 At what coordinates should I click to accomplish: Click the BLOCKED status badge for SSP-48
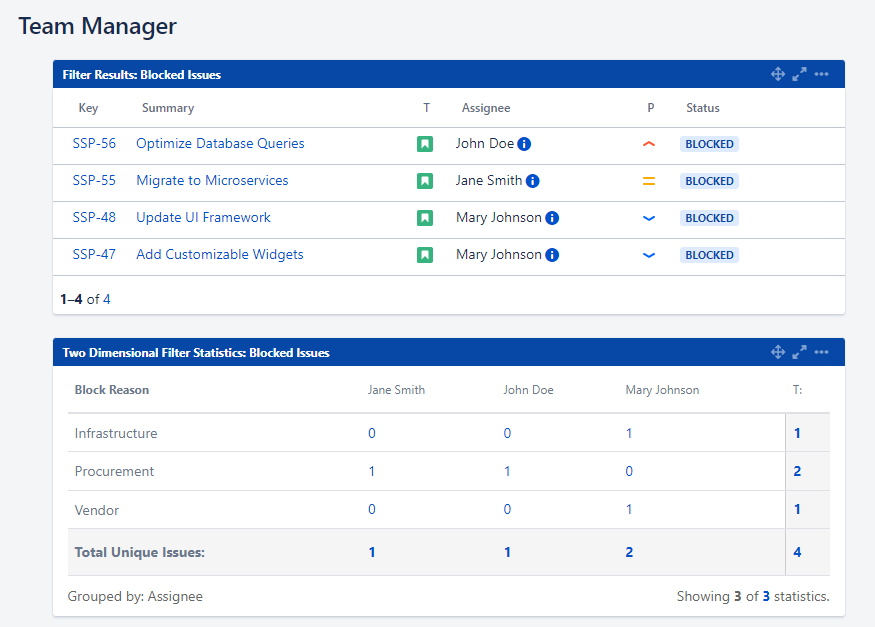[x=709, y=218]
